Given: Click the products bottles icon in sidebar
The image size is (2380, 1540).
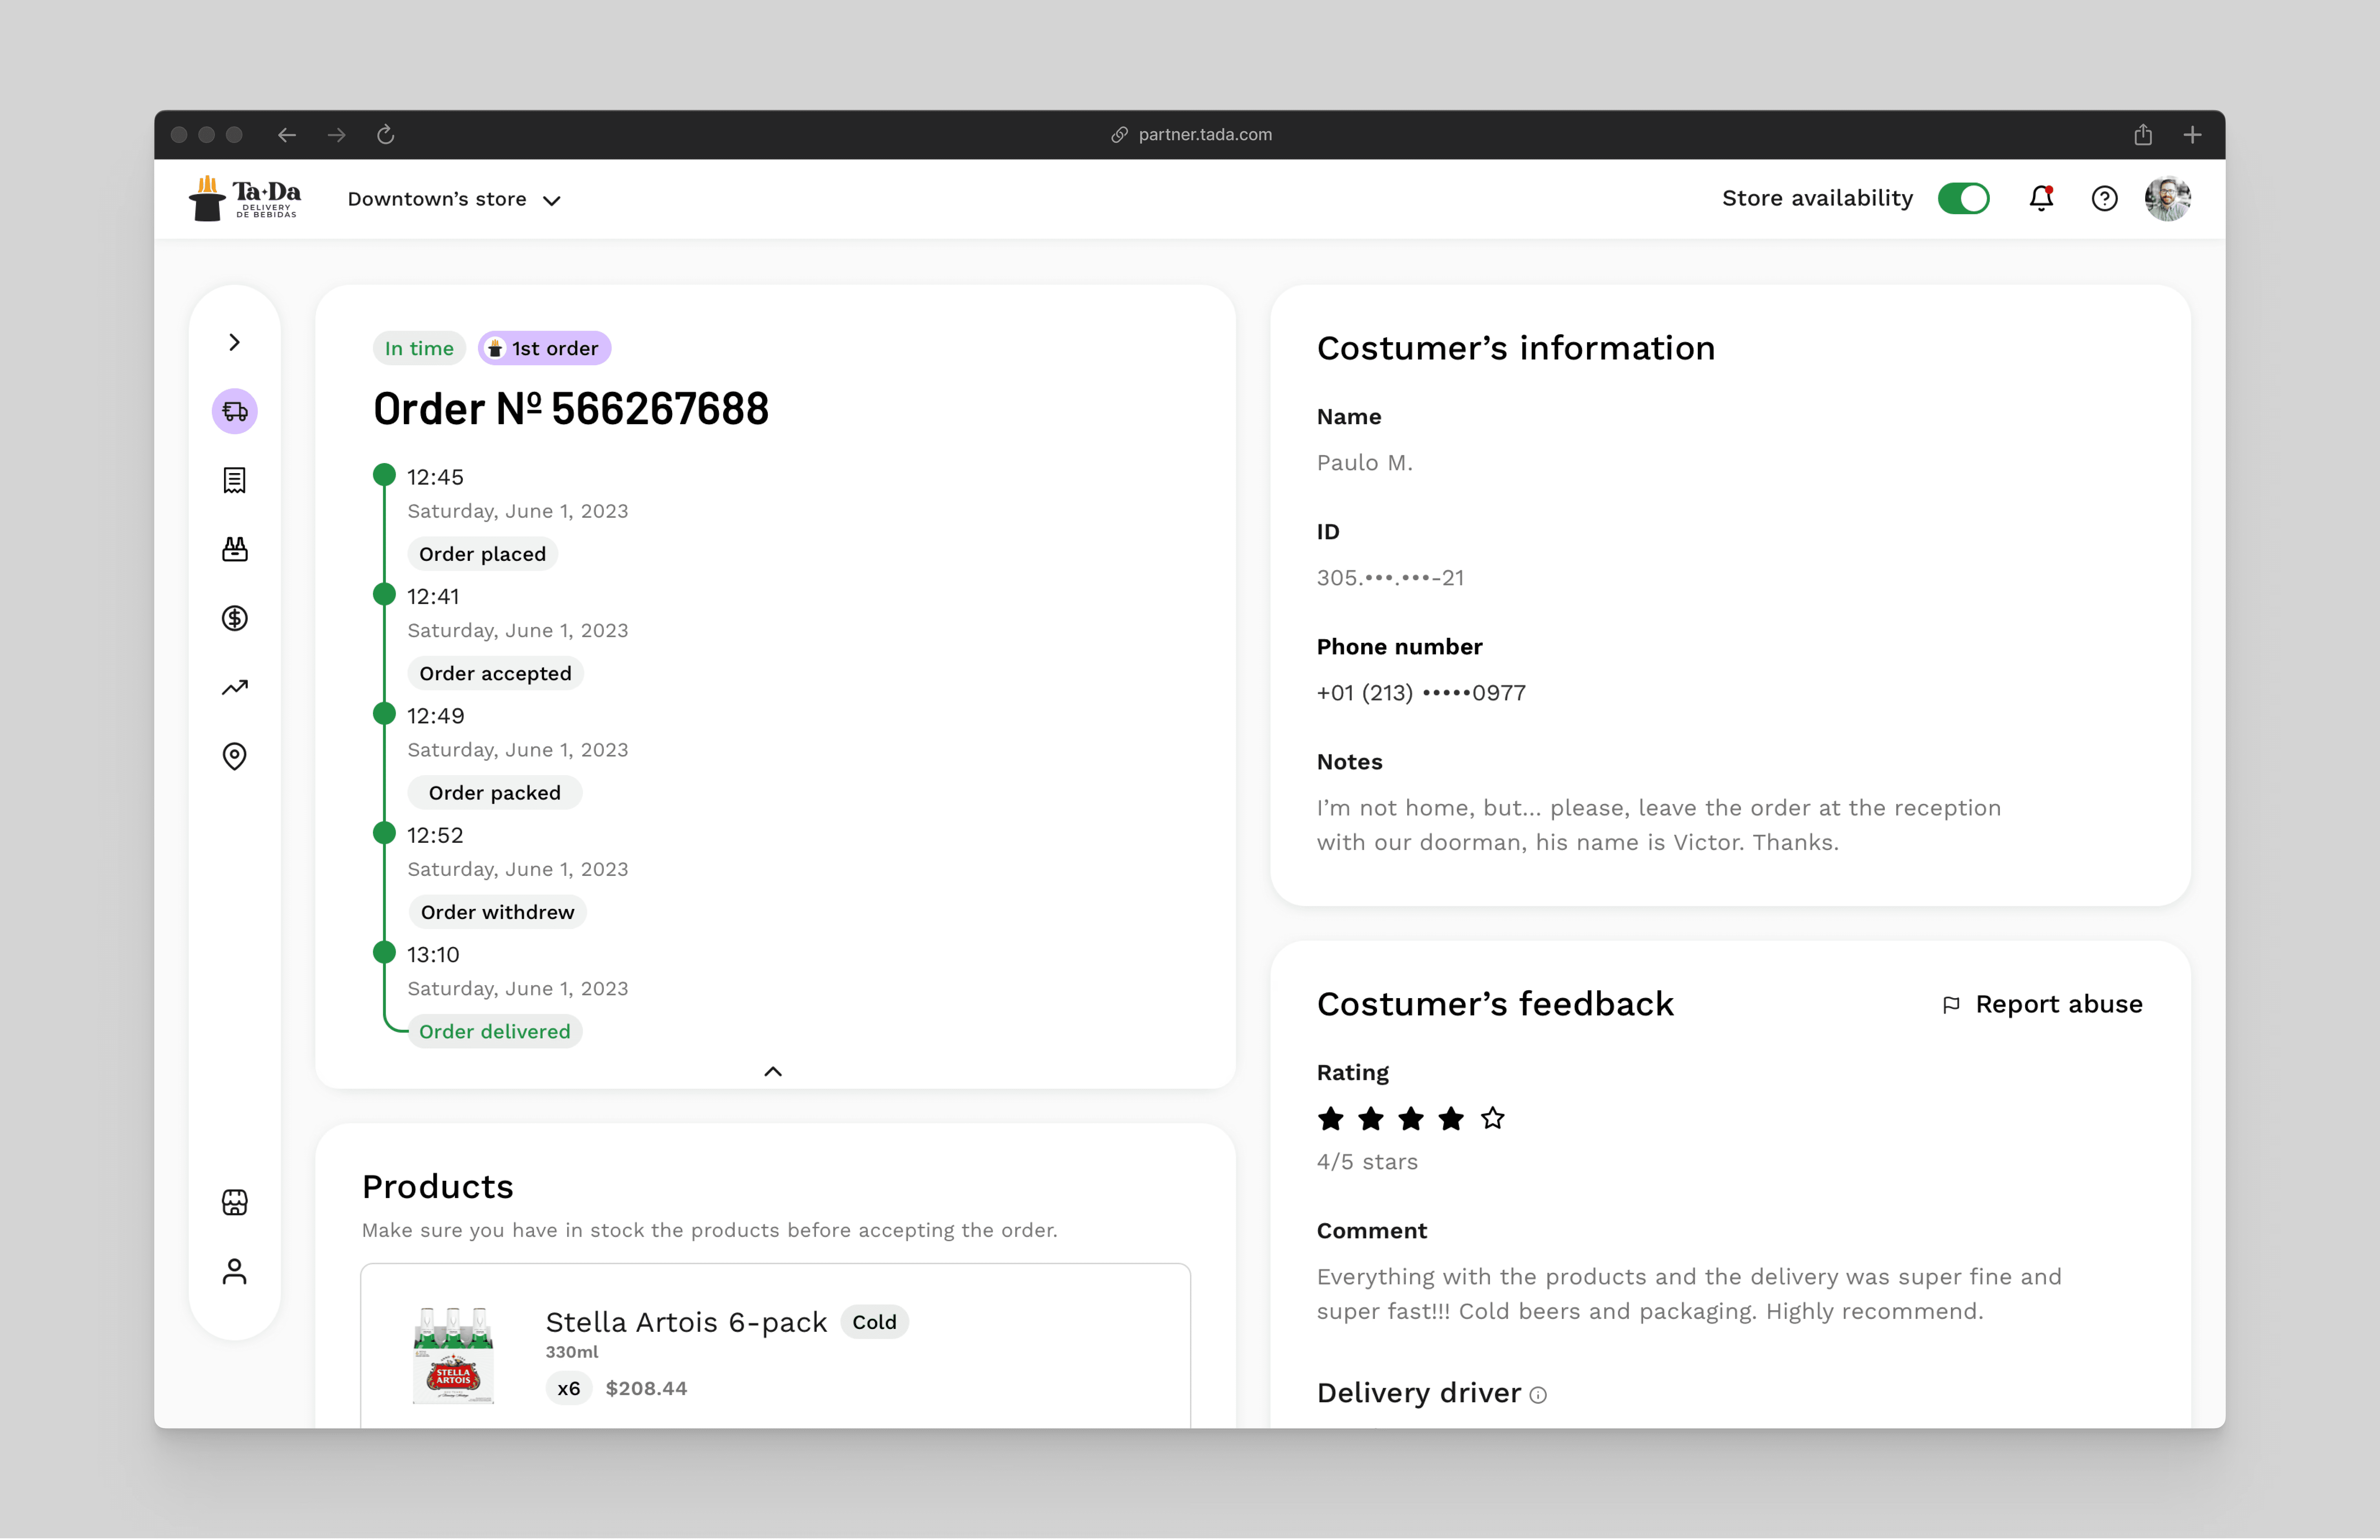Looking at the screenshot, I should point(234,549).
